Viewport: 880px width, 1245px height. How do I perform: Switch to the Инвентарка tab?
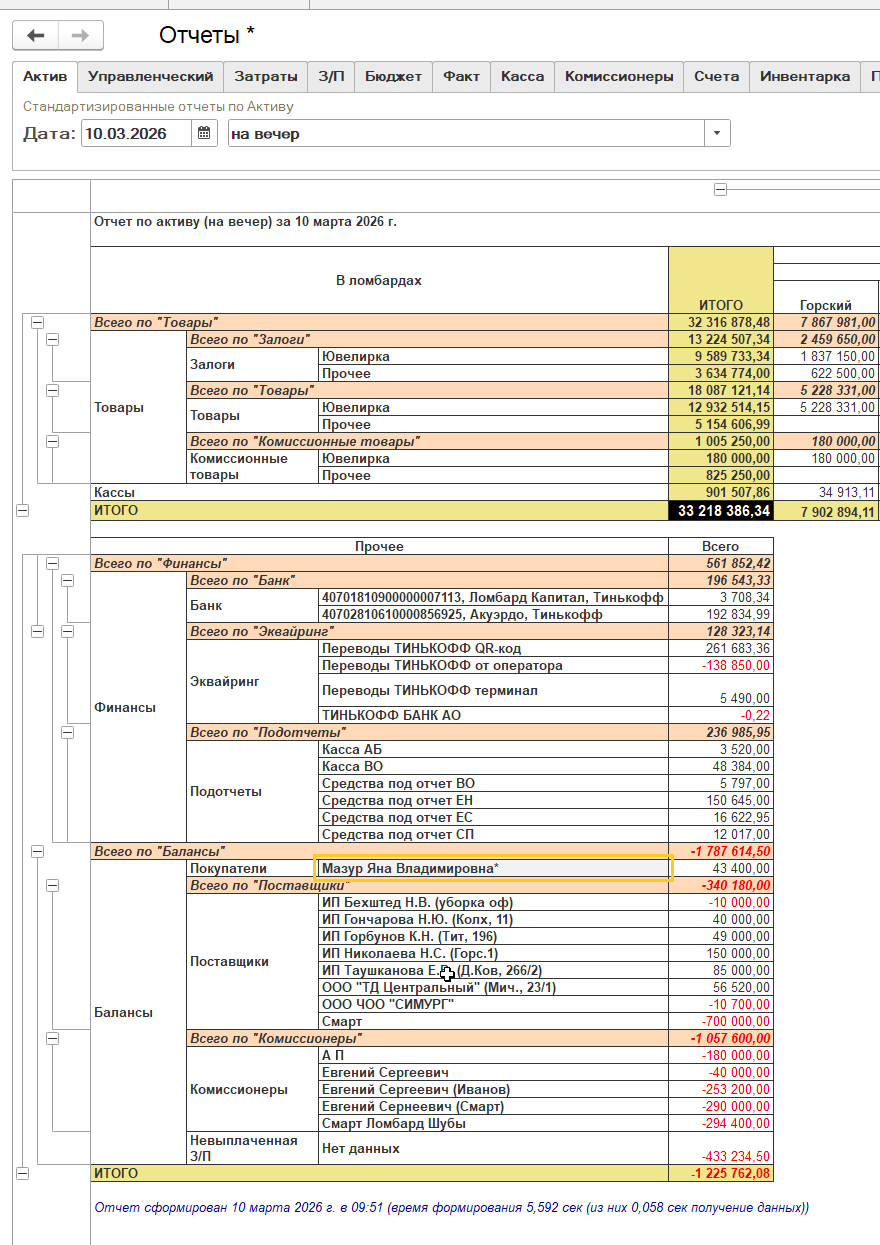[x=804, y=76]
